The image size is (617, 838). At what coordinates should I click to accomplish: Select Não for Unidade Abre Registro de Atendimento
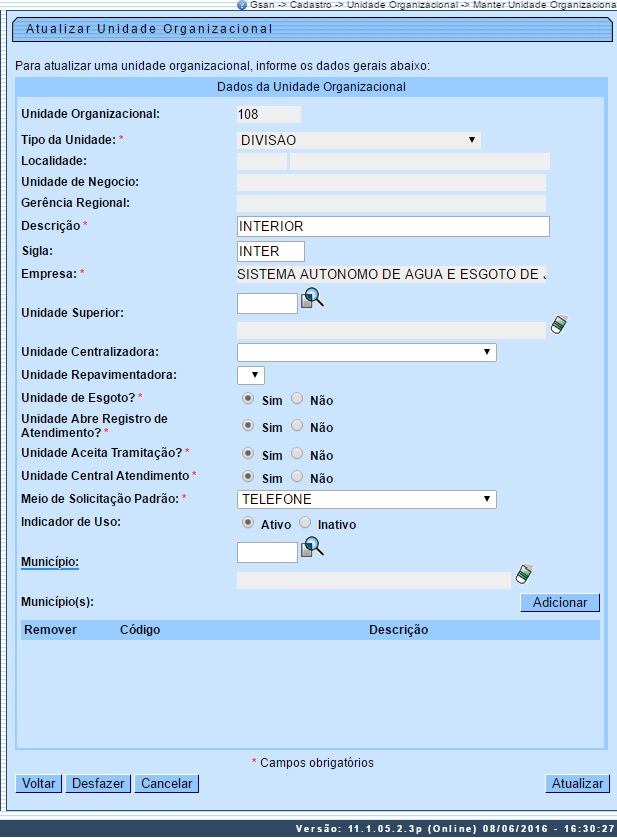[x=296, y=427]
